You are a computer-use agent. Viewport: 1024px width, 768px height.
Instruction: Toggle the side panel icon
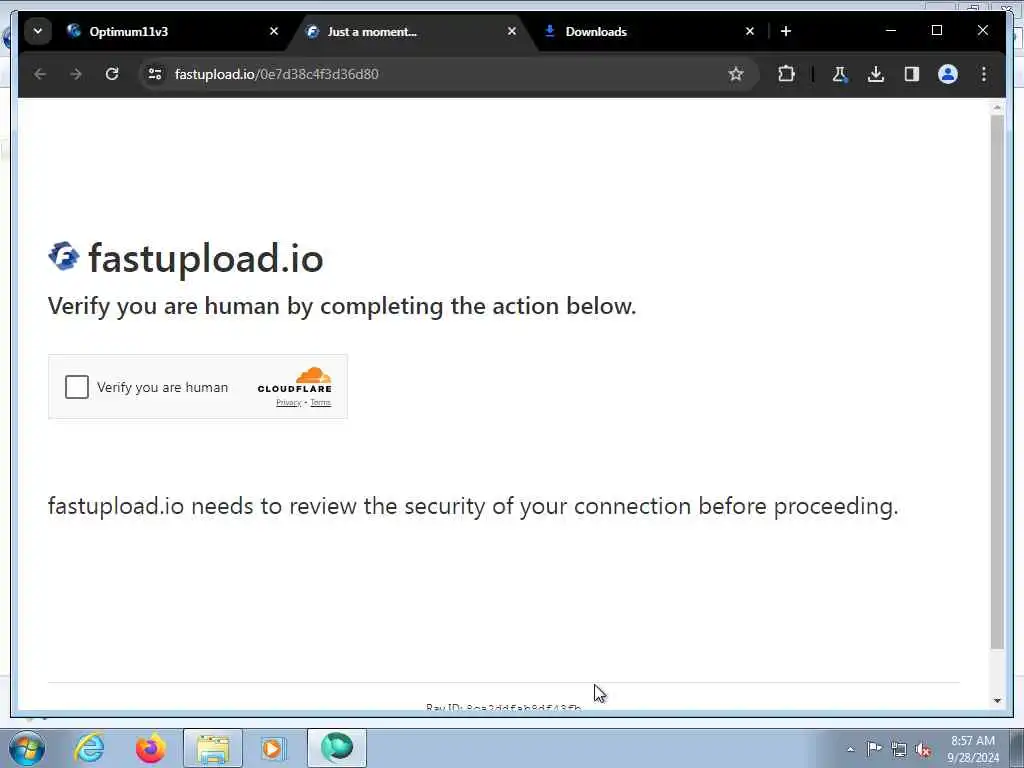click(x=912, y=74)
